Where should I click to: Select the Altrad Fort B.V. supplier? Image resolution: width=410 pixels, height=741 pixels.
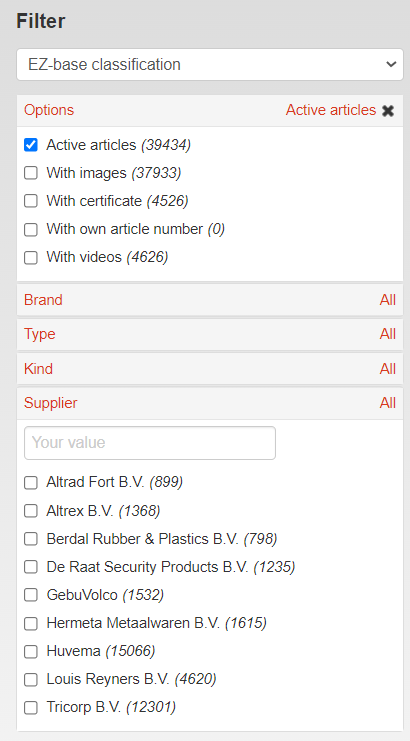pos(31,483)
